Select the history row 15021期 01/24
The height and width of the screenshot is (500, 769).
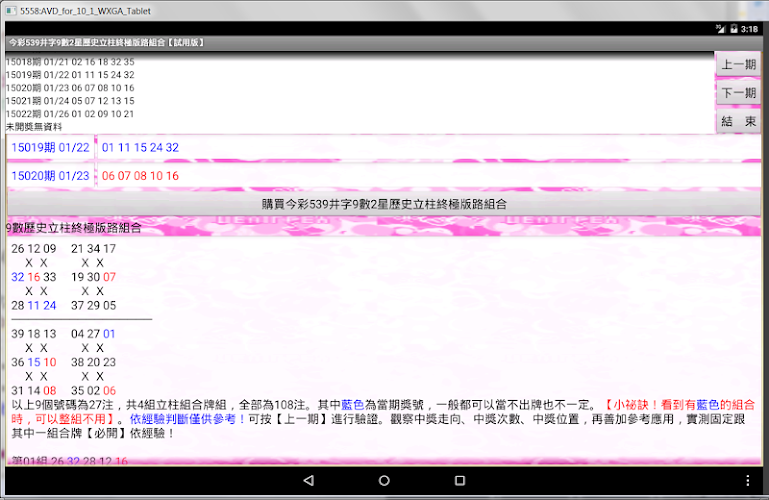tap(70, 100)
